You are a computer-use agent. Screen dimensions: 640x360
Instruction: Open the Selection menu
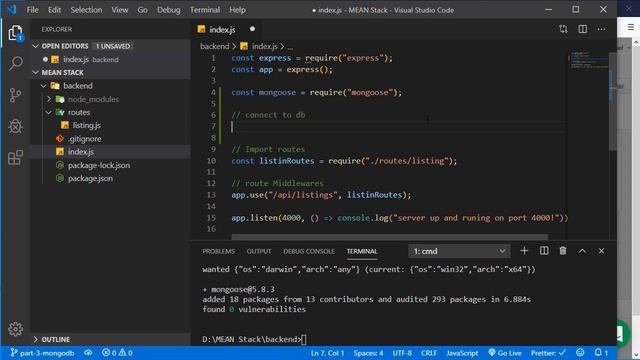pyautogui.click(x=86, y=10)
